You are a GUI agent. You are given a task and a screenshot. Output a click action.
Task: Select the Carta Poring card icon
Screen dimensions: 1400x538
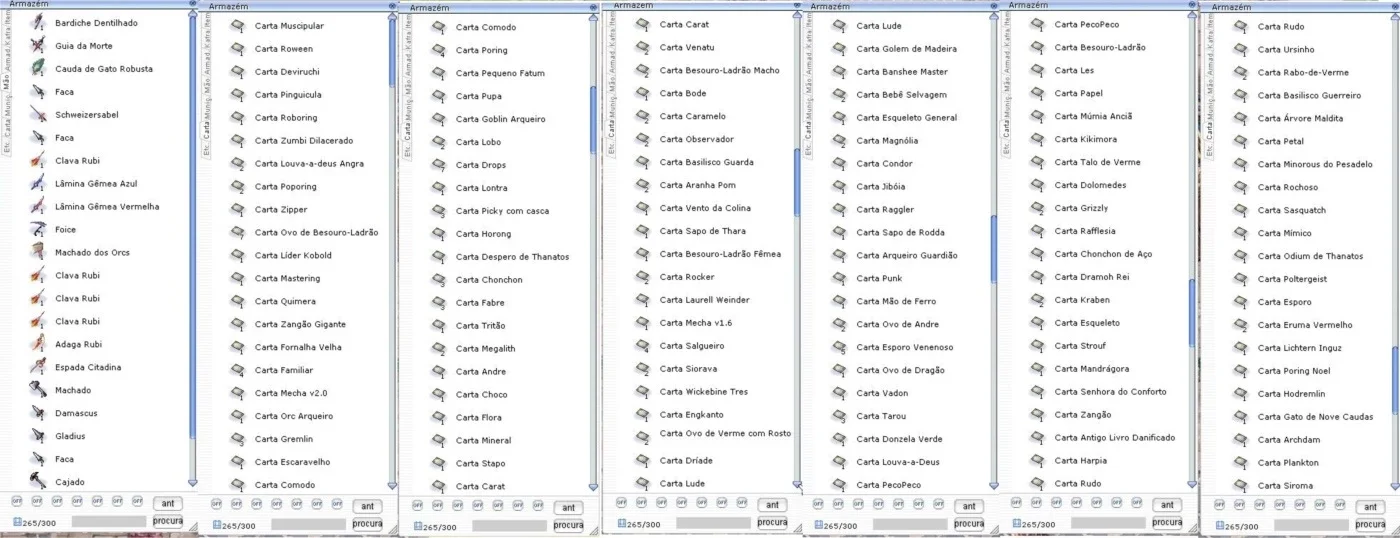point(438,50)
